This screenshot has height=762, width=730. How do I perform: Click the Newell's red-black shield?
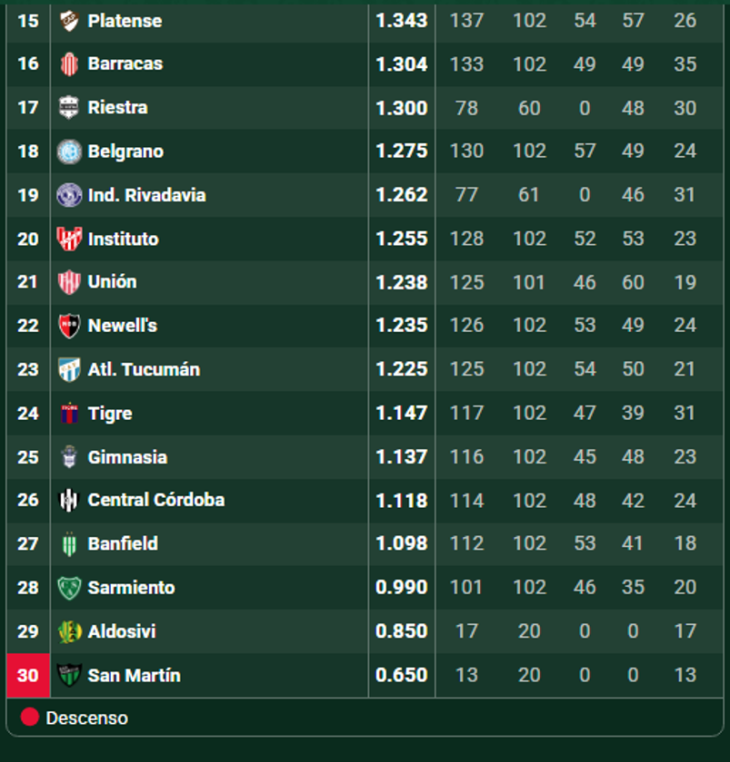(69, 326)
